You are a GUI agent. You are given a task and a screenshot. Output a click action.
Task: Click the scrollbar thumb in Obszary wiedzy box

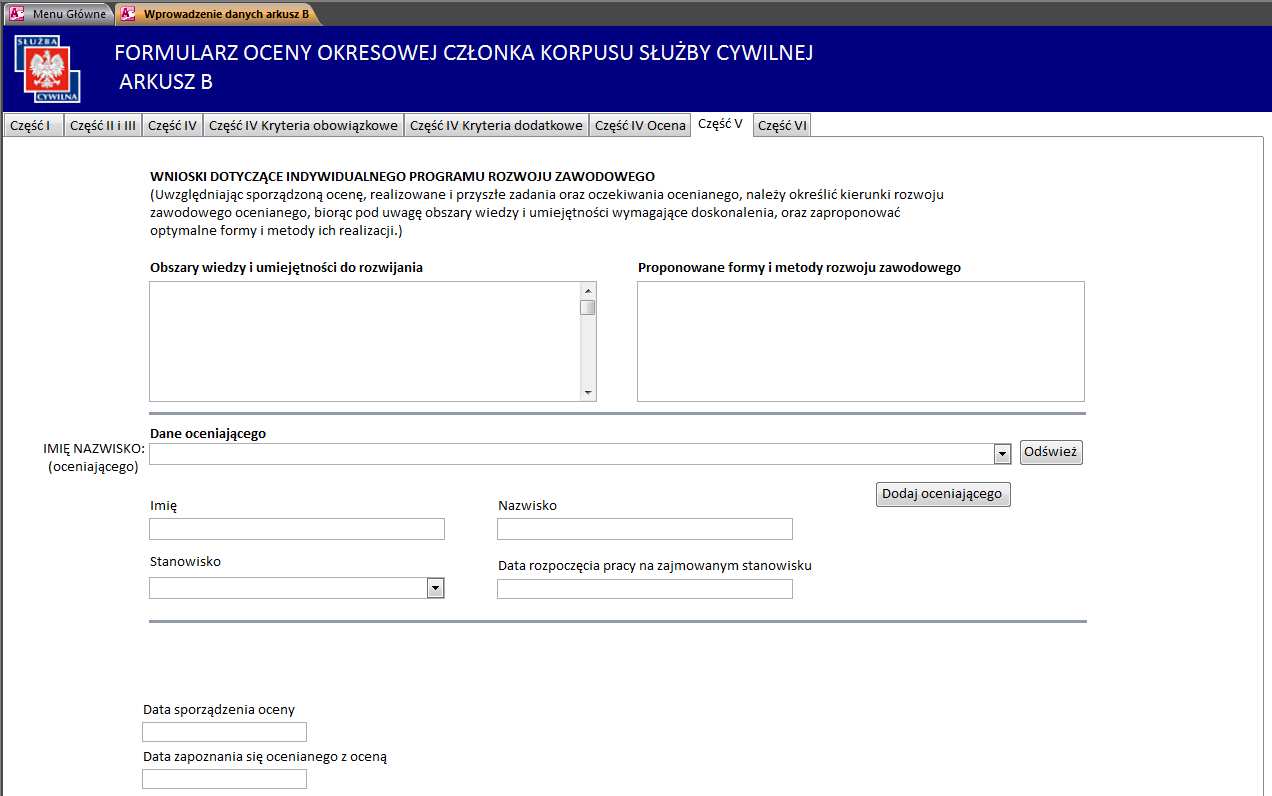pyautogui.click(x=588, y=307)
